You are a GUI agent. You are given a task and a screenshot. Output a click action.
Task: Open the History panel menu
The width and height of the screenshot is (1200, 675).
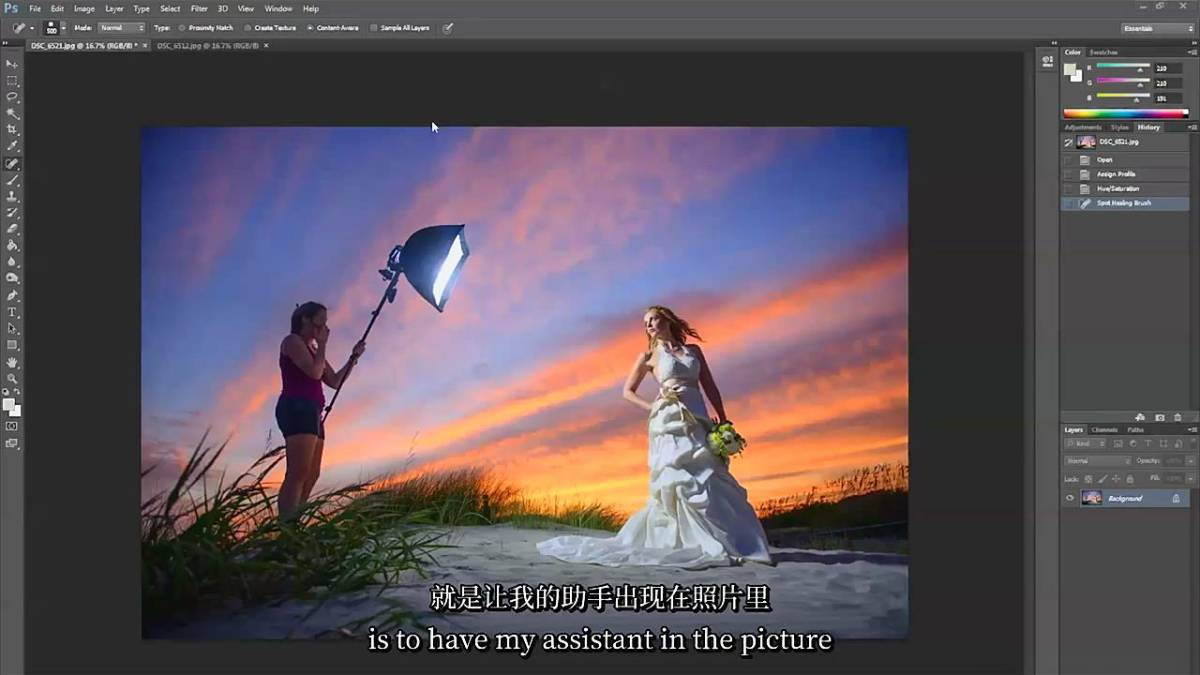[x=1190, y=127]
